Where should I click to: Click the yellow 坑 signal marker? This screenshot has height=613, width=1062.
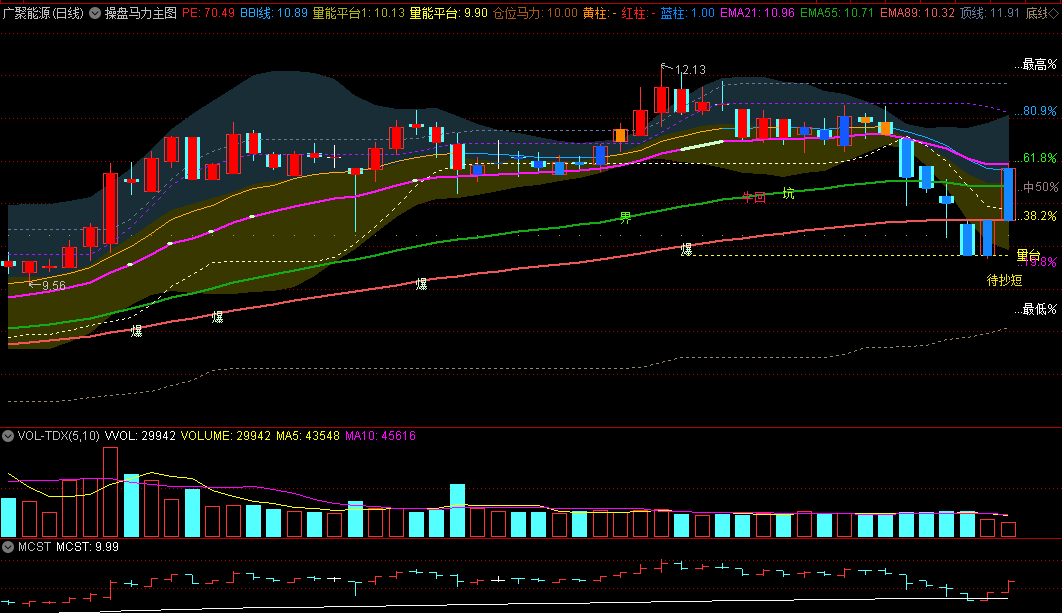coord(788,194)
